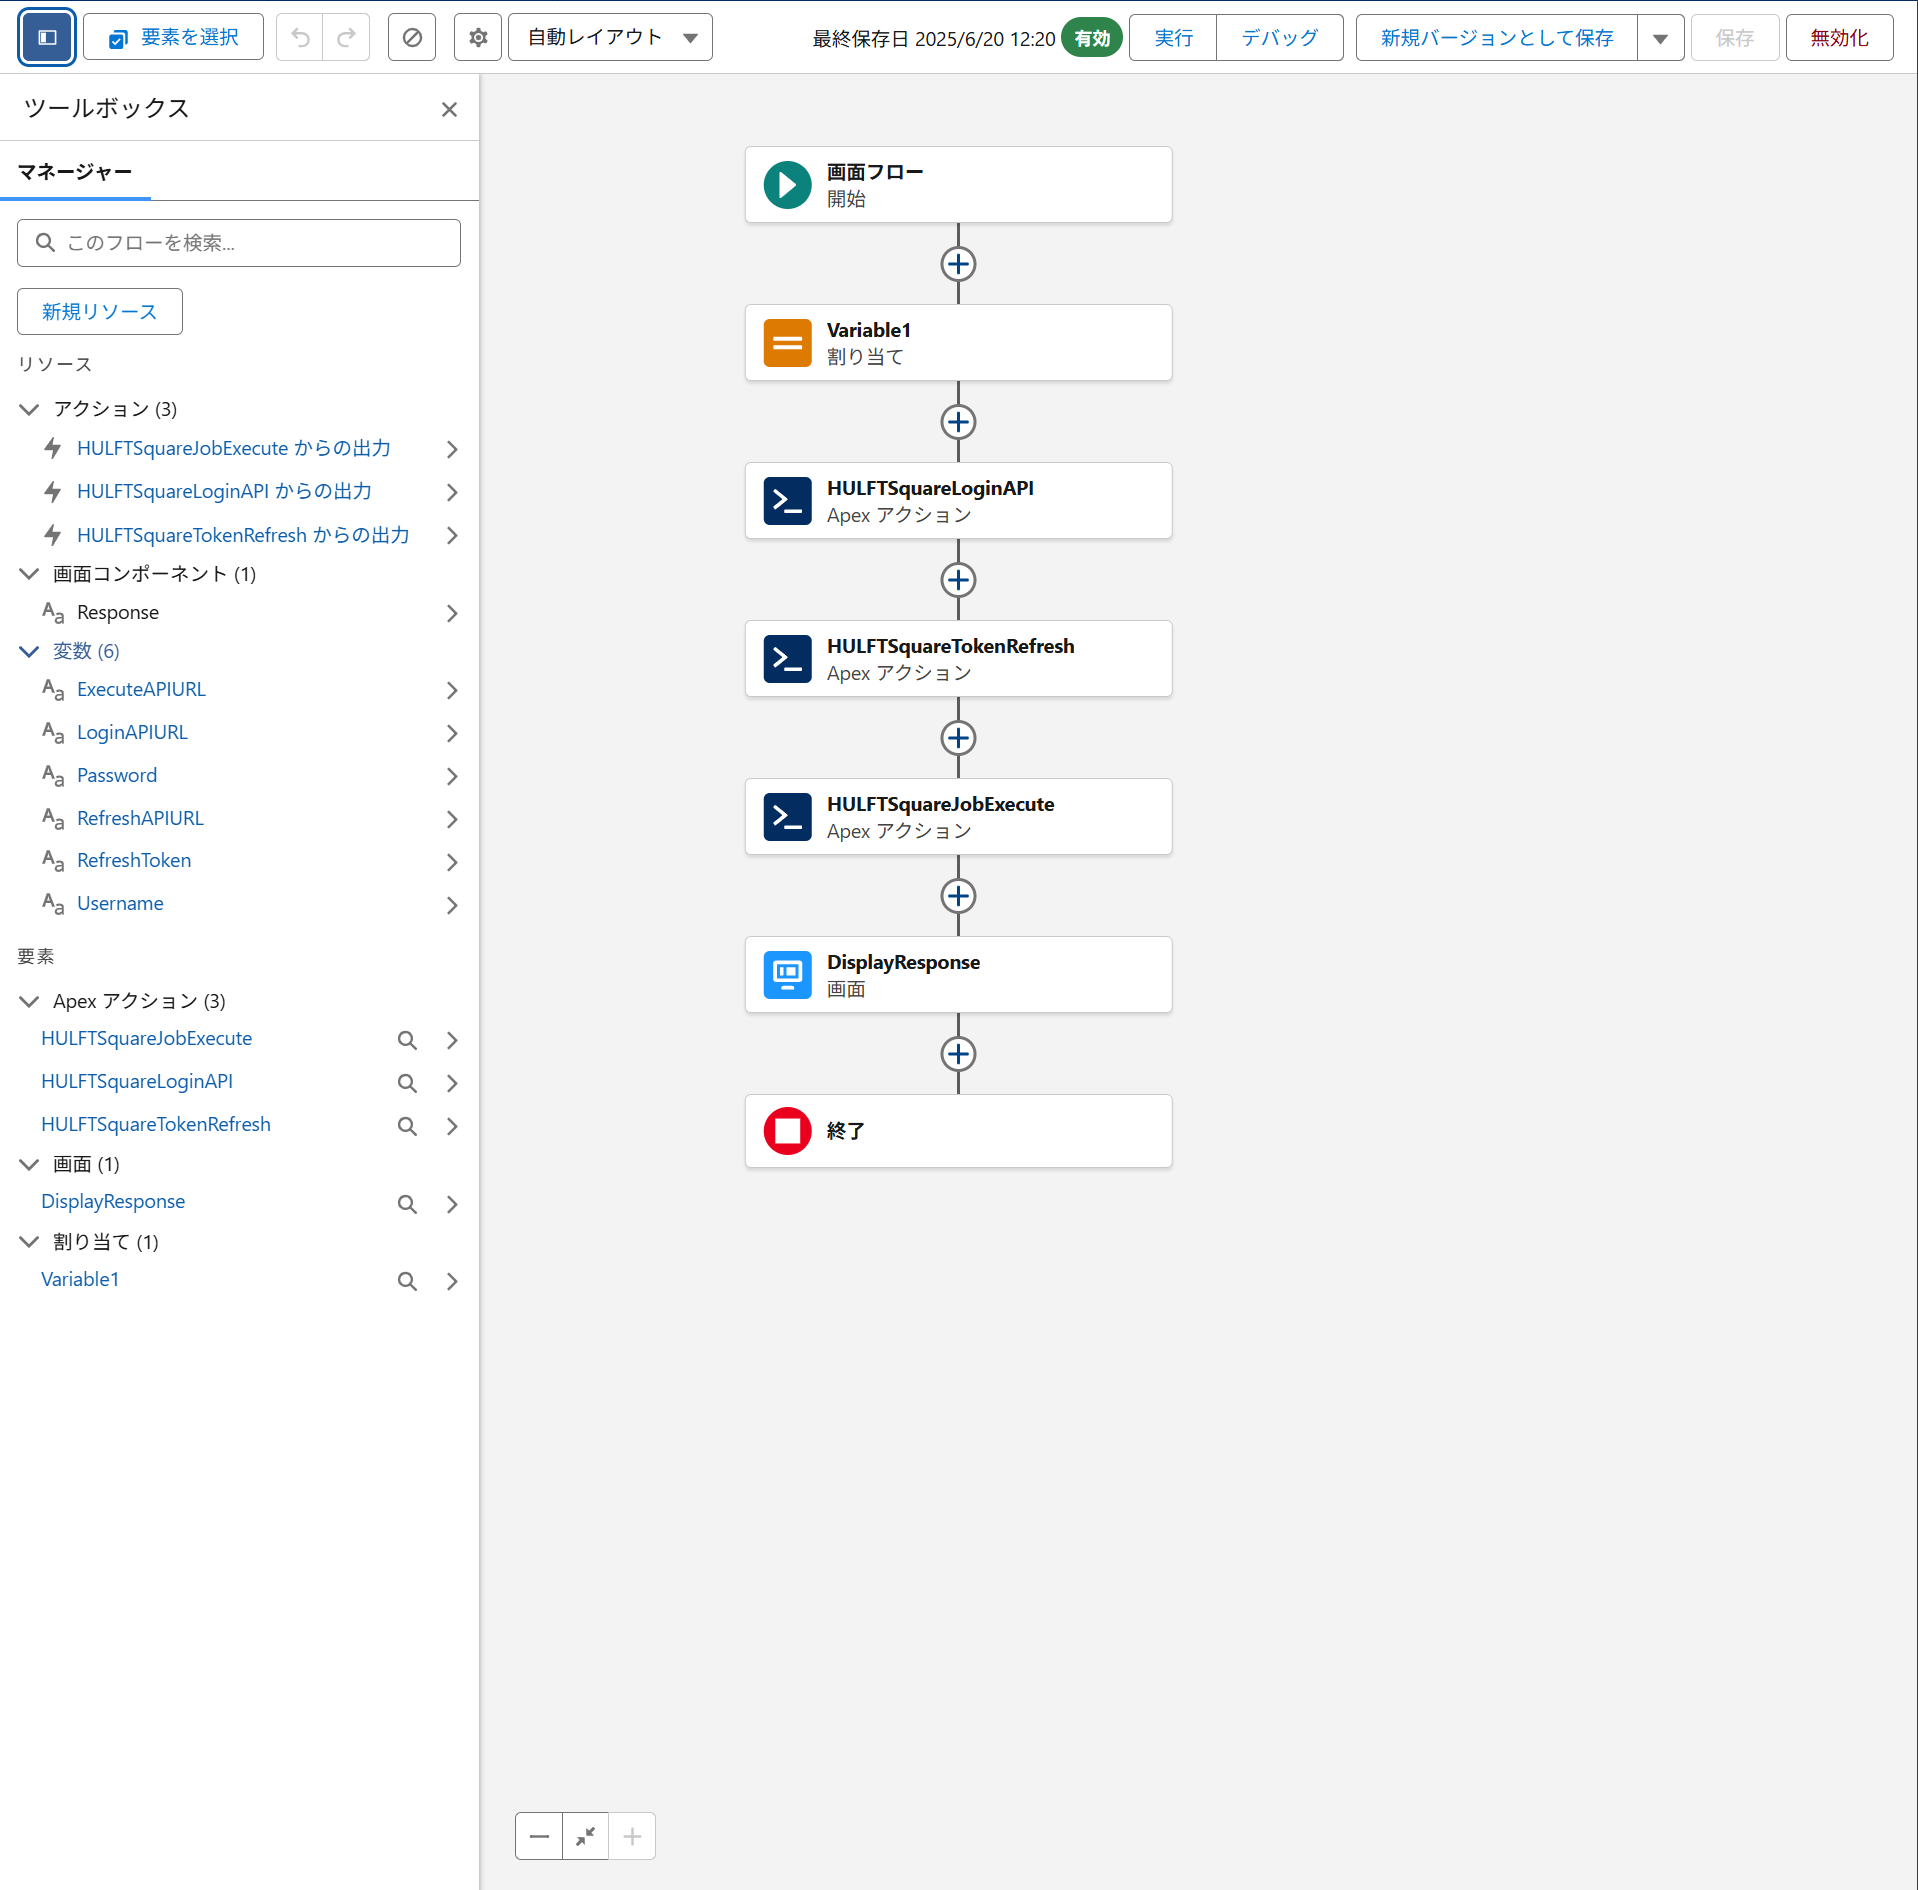Click the redo arrow icon

pos(346,38)
